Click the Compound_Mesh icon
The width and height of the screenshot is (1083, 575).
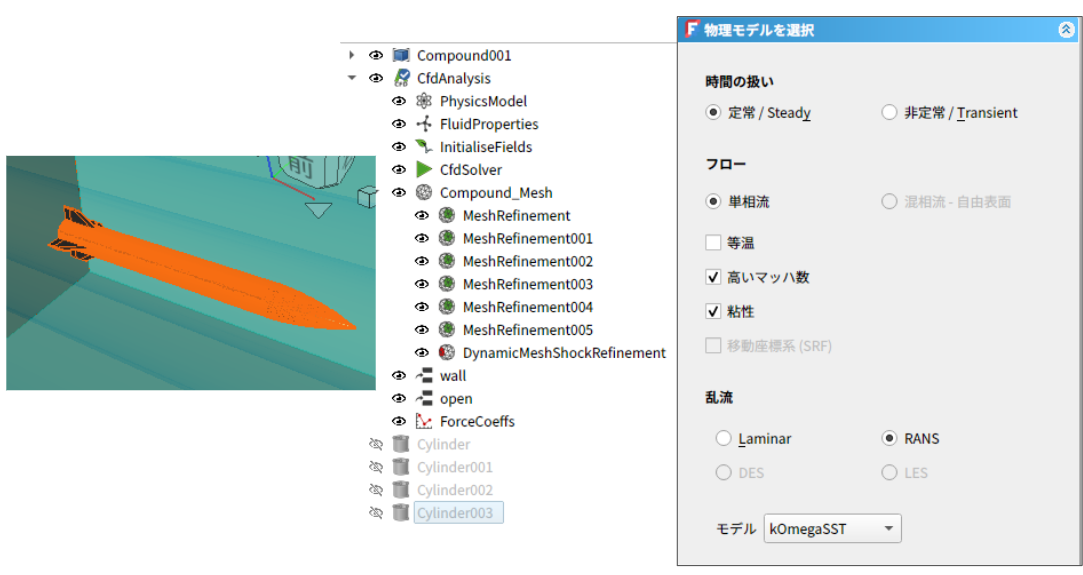(x=423, y=193)
